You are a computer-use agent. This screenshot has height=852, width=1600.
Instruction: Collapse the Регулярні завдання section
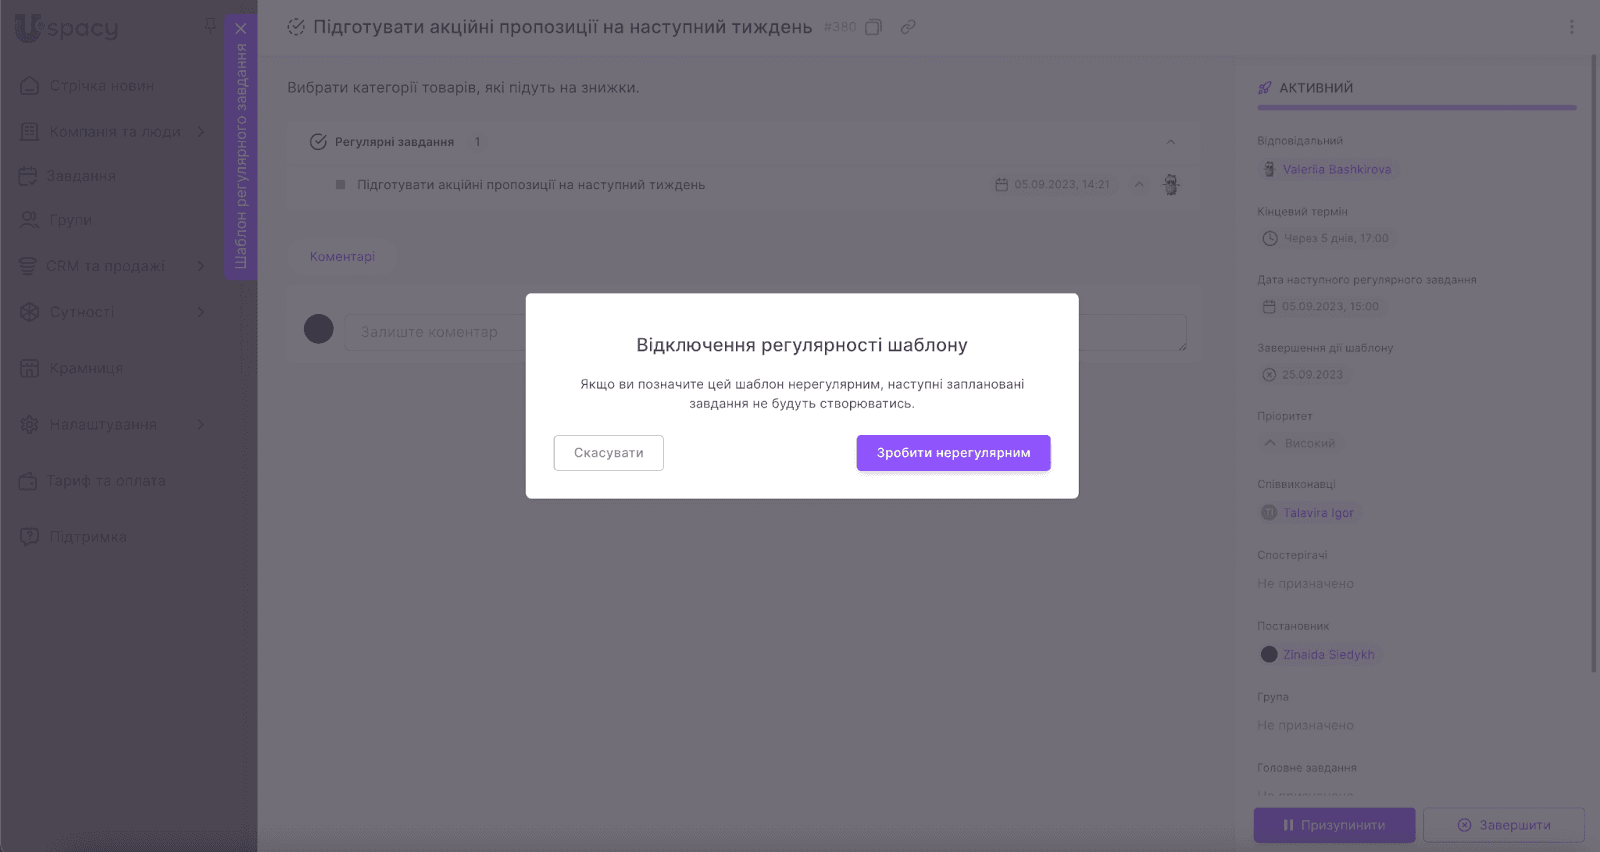(x=1170, y=142)
